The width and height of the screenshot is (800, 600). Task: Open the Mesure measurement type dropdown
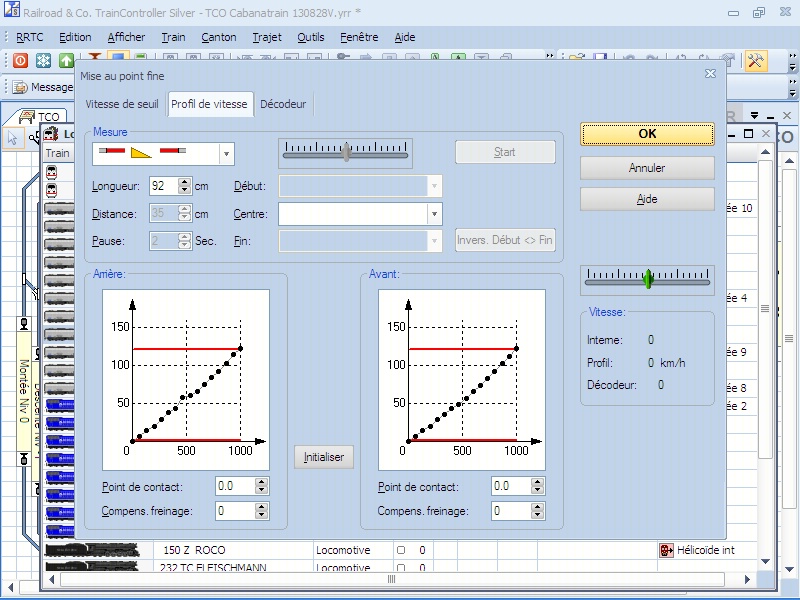point(227,154)
